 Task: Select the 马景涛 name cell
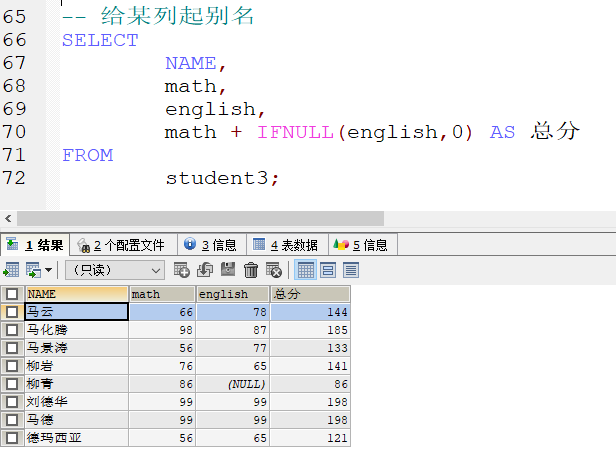[77, 348]
